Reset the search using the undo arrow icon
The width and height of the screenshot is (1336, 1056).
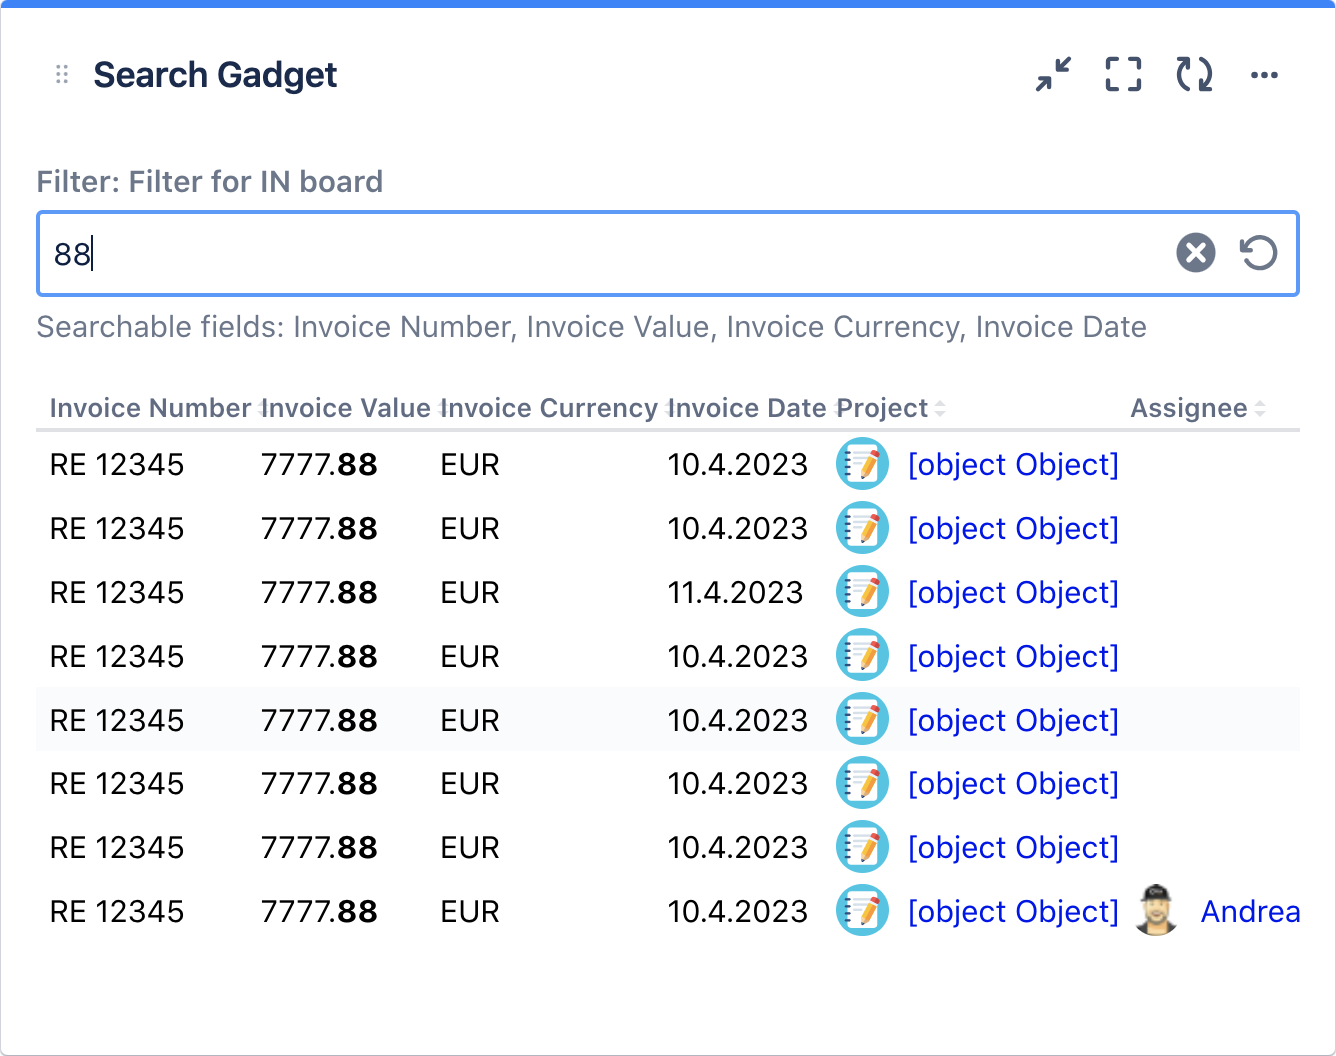(1258, 253)
